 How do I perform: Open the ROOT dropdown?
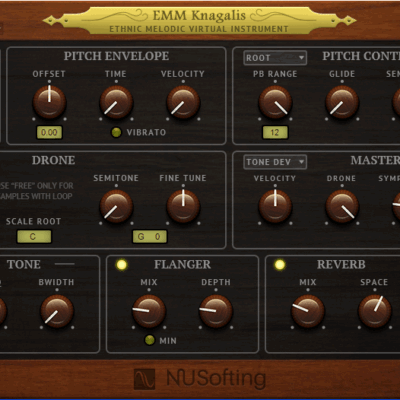[275, 58]
